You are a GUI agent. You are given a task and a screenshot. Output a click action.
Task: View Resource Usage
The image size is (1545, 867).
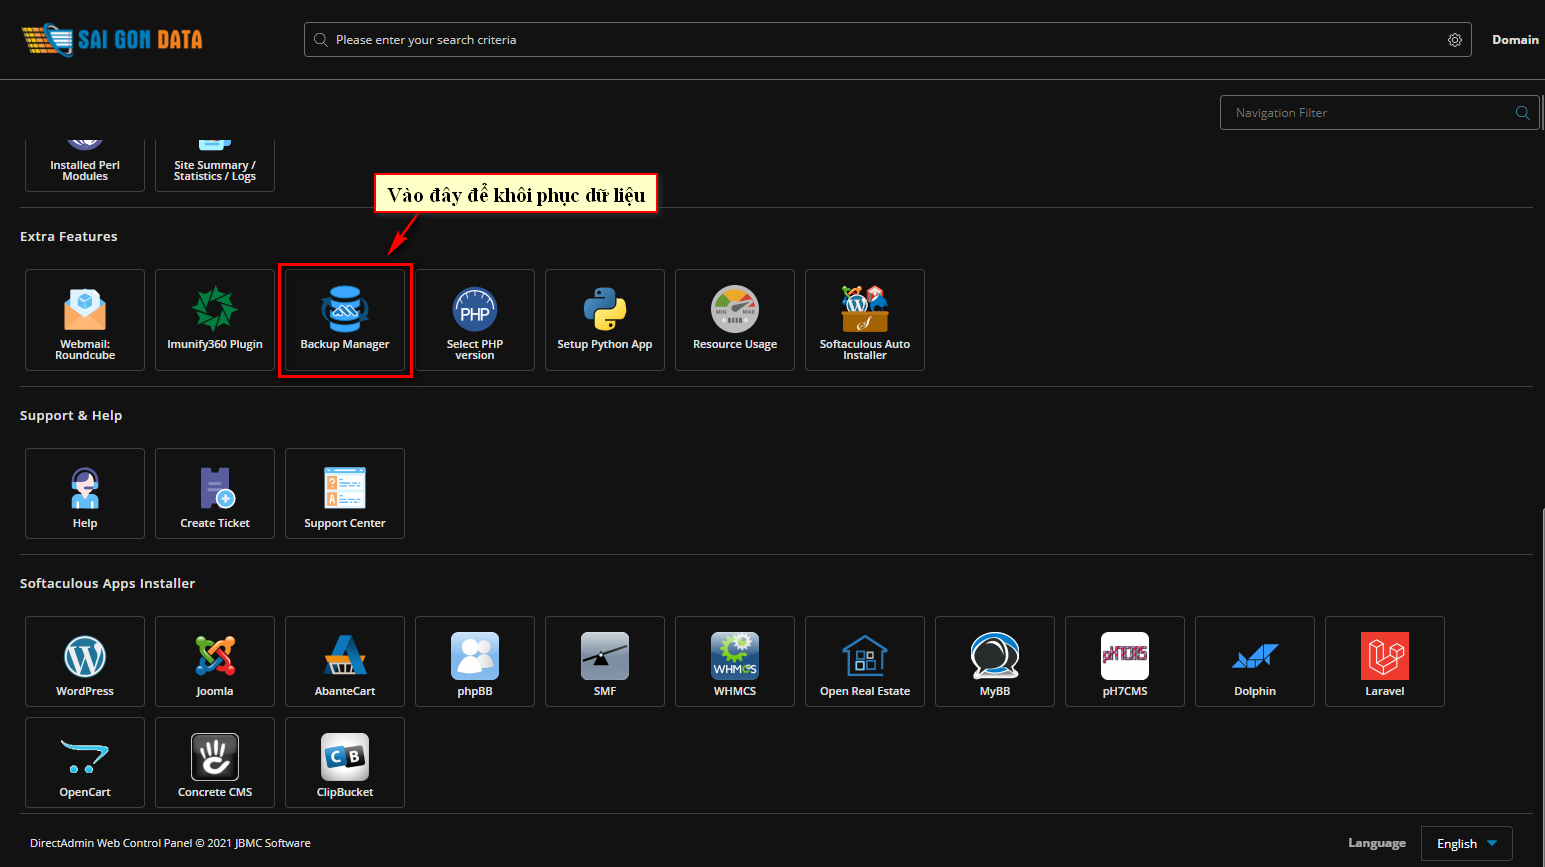tap(735, 320)
